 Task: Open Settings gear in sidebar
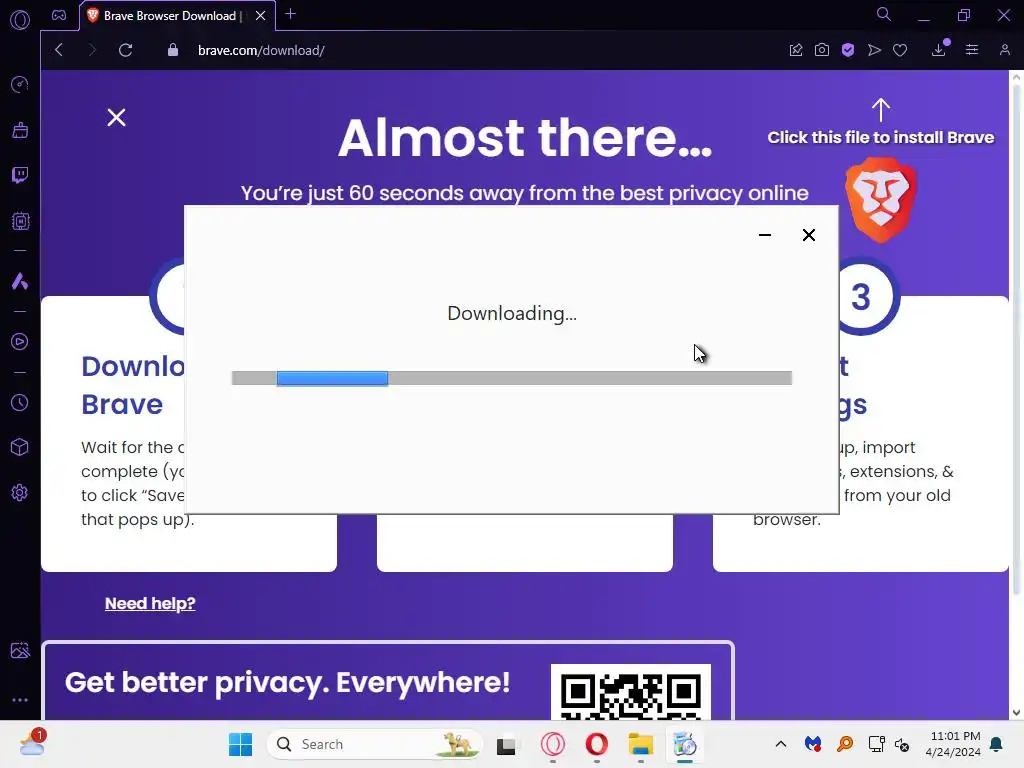(x=20, y=492)
